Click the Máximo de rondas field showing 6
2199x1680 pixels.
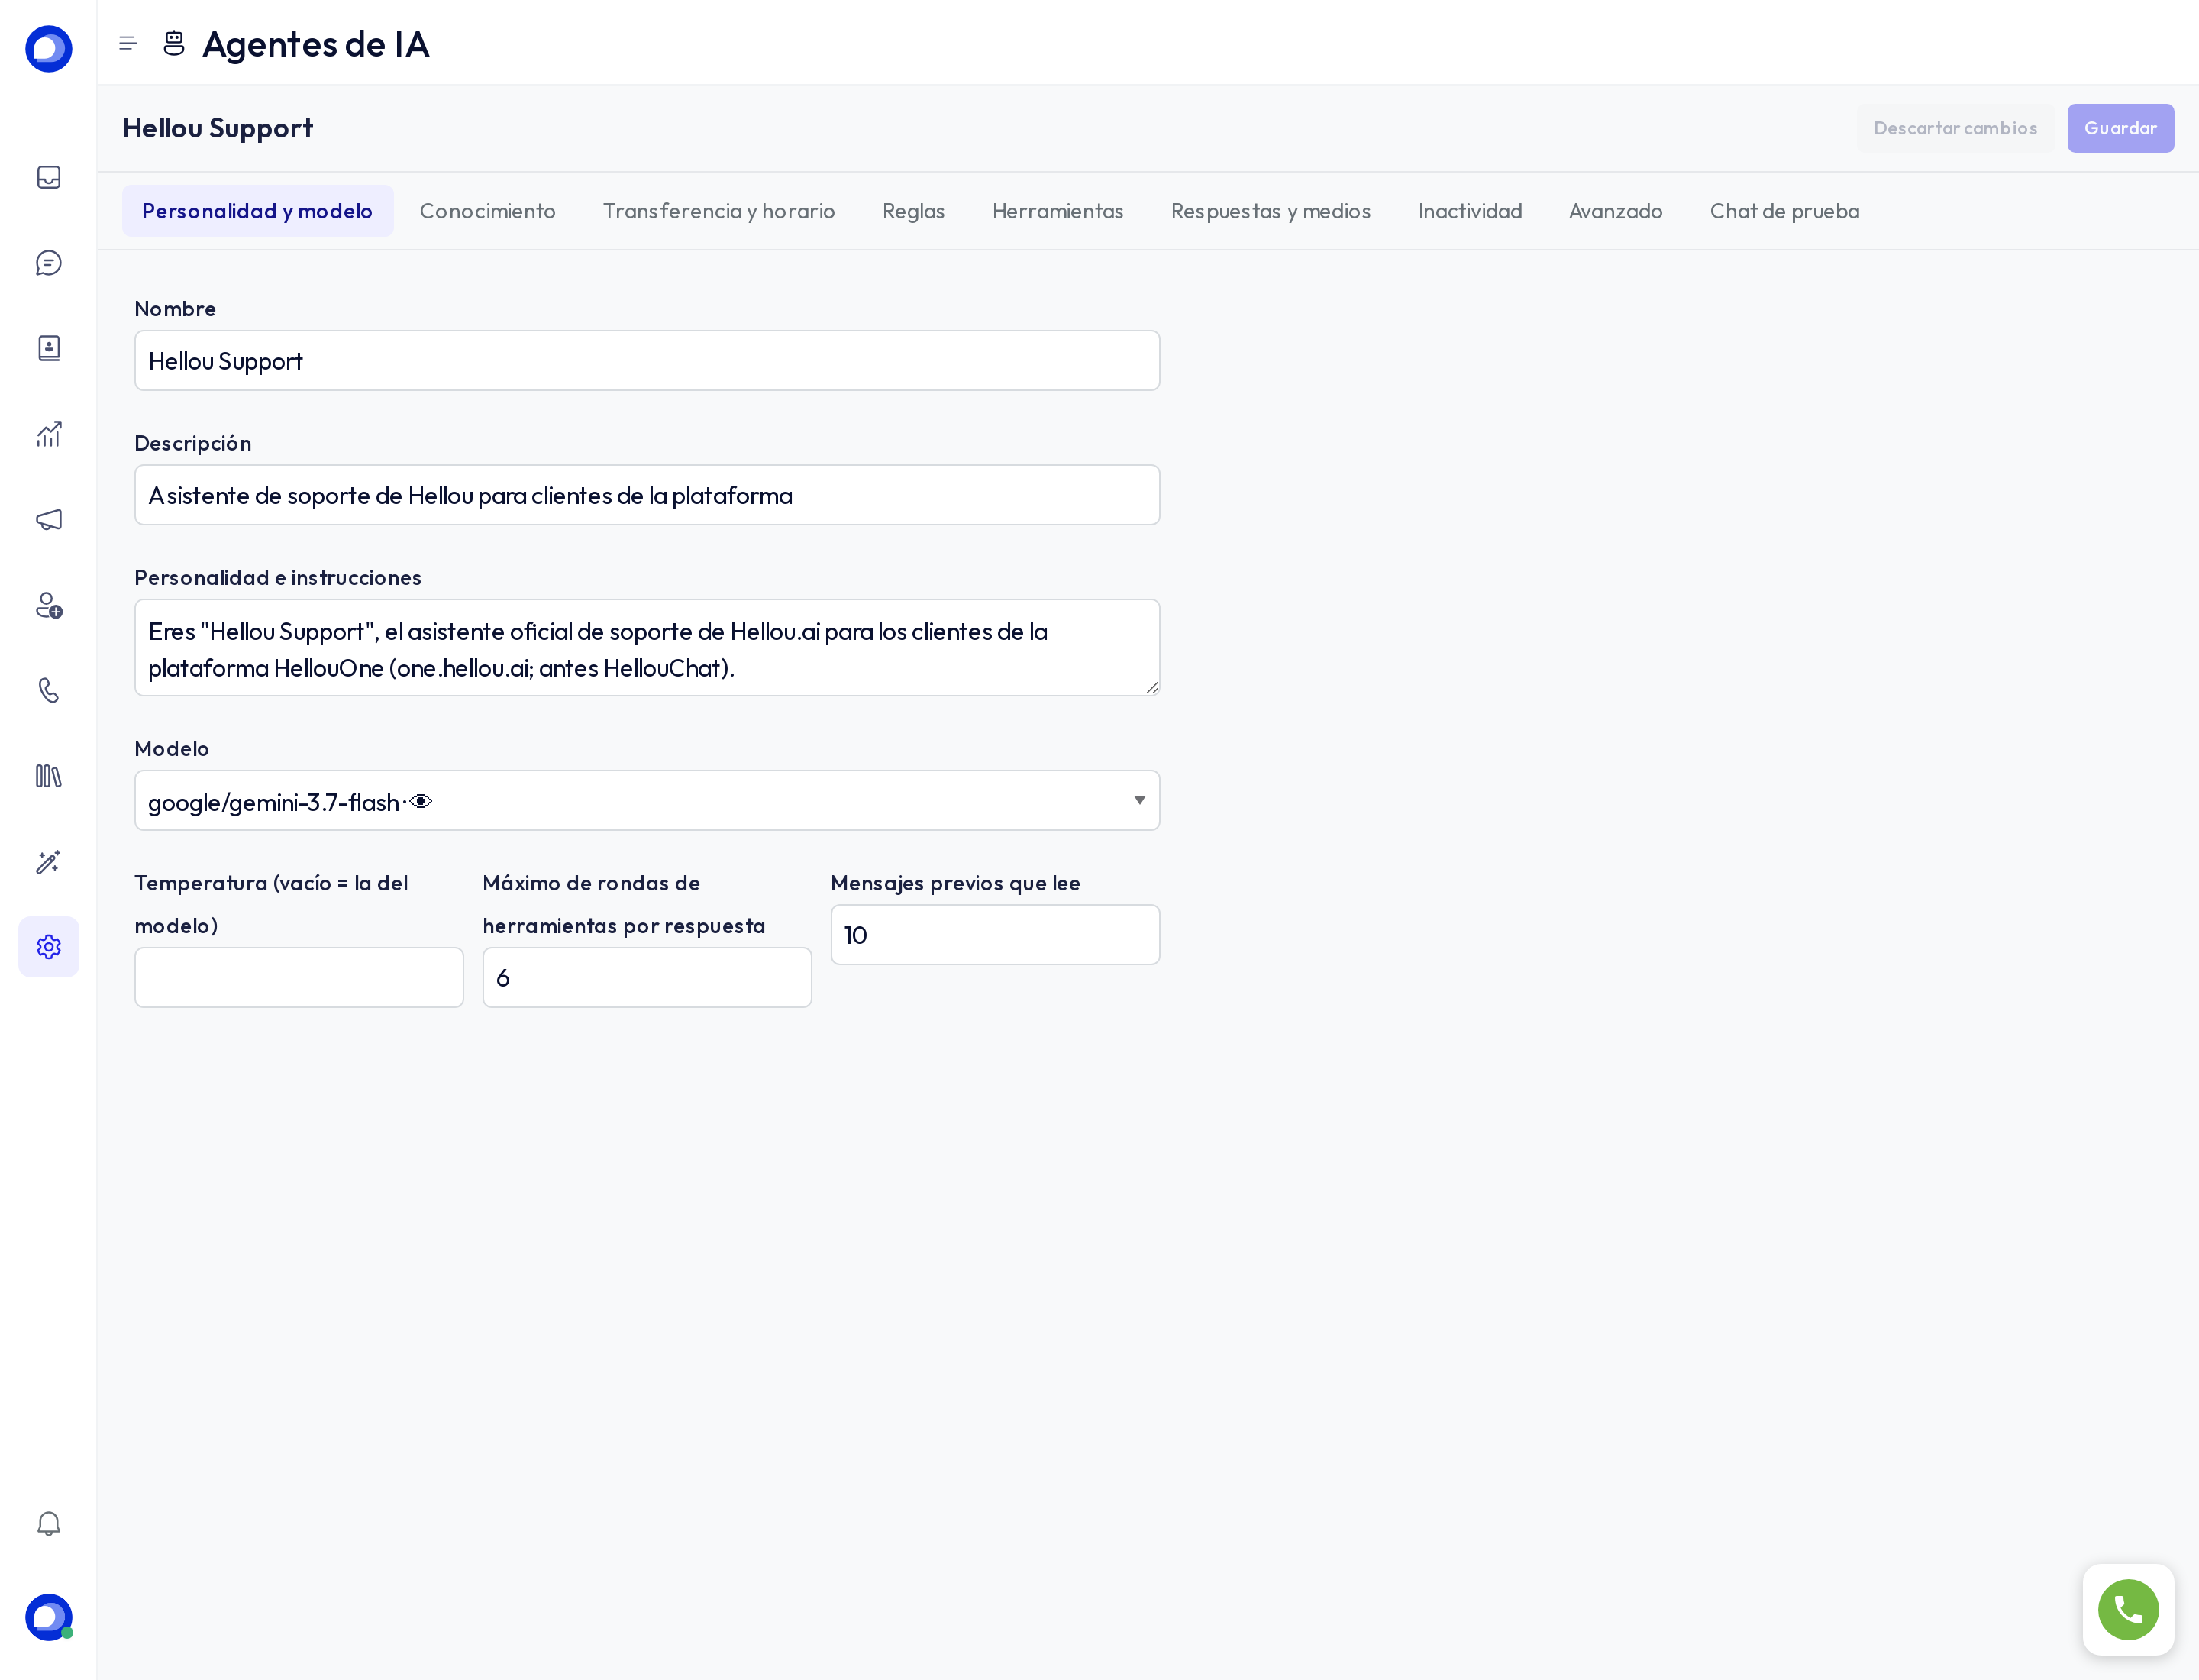647,977
